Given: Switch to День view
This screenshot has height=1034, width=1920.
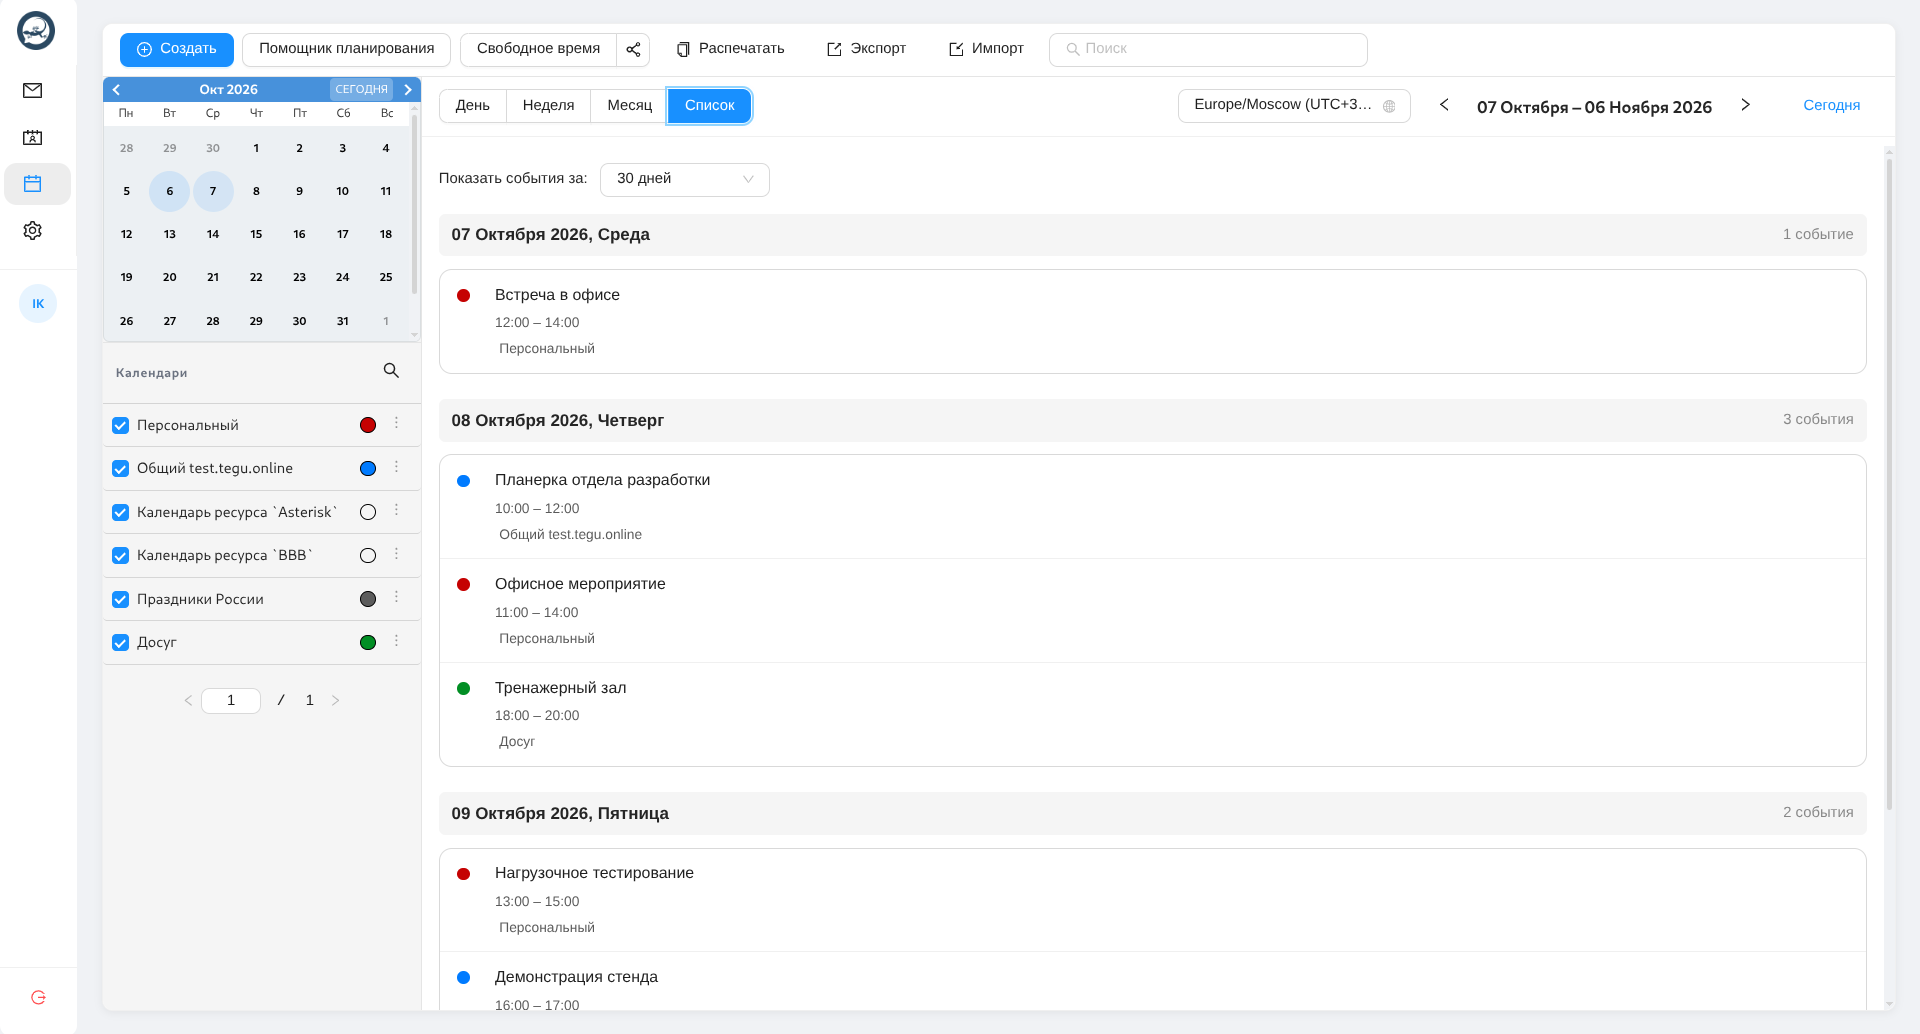Looking at the screenshot, I should click(x=473, y=106).
